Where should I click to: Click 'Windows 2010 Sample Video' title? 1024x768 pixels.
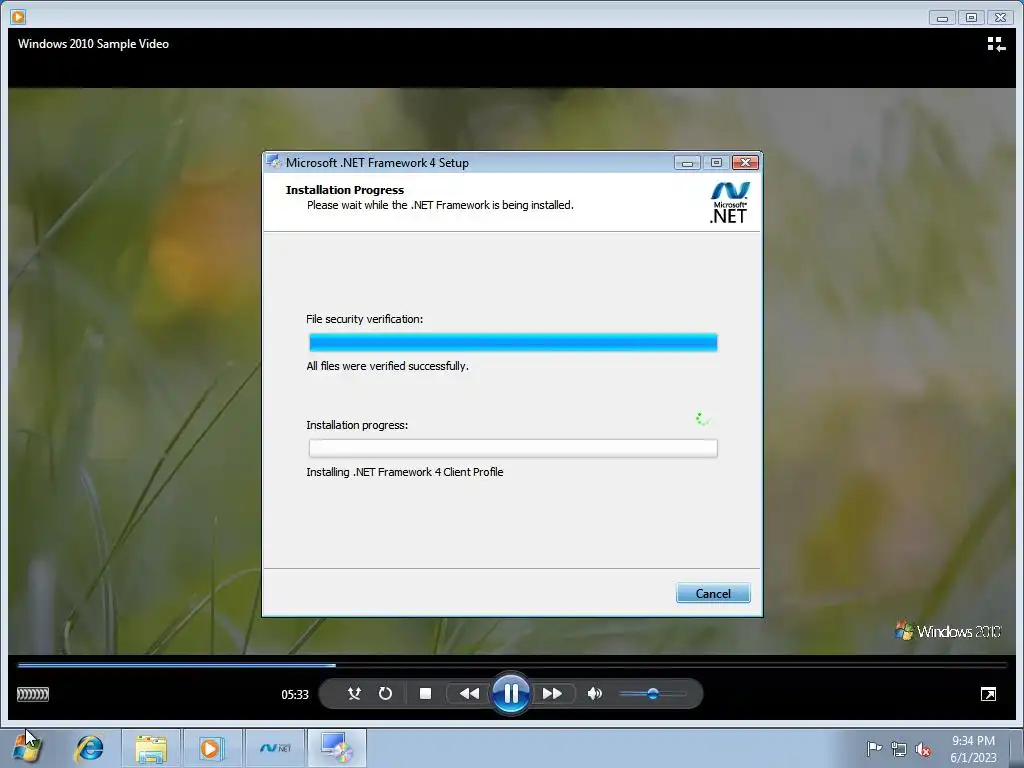pos(93,44)
